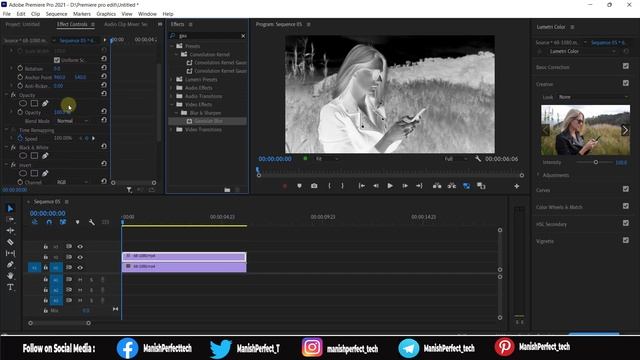Hide the V3 track output eye
The width and height of the screenshot is (640, 360).
coord(80,247)
